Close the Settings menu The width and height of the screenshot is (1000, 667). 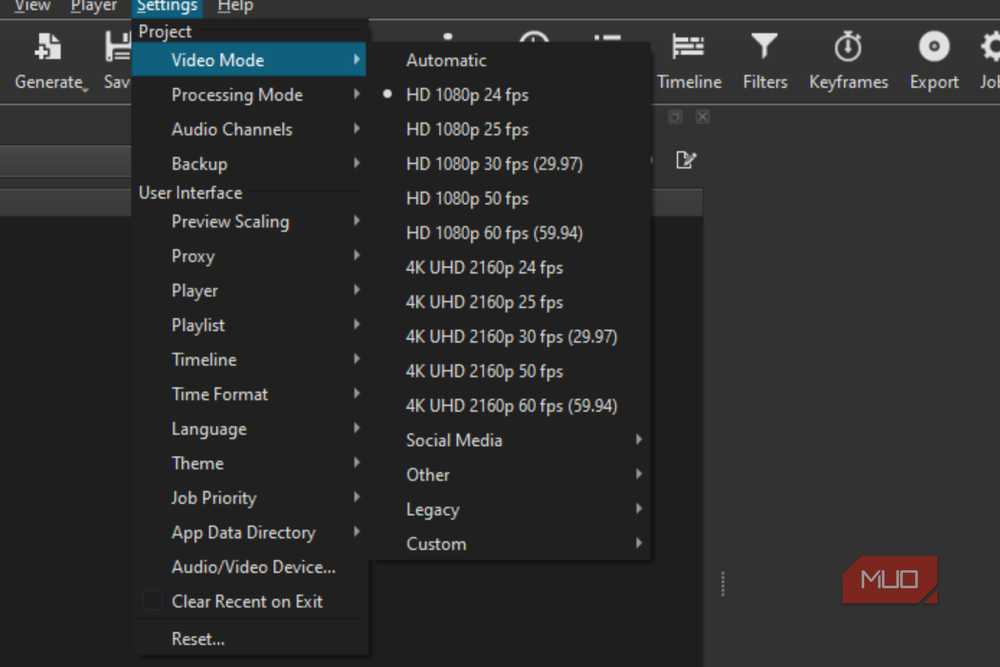click(x=167, y=6)
